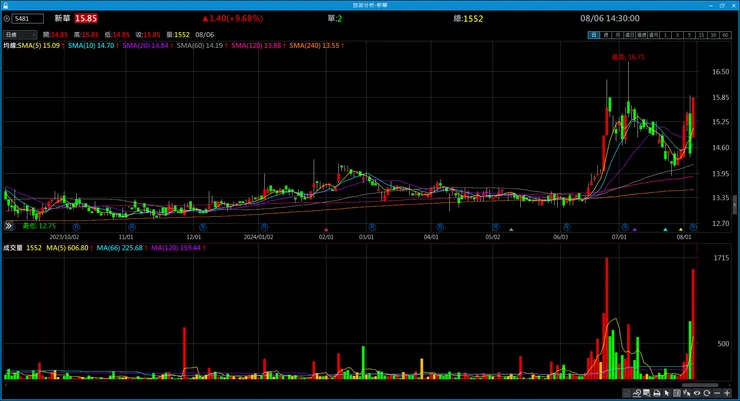Click the 總:1552 total volume text
Viewport: 740px width, 401px height.
[468, 19]
